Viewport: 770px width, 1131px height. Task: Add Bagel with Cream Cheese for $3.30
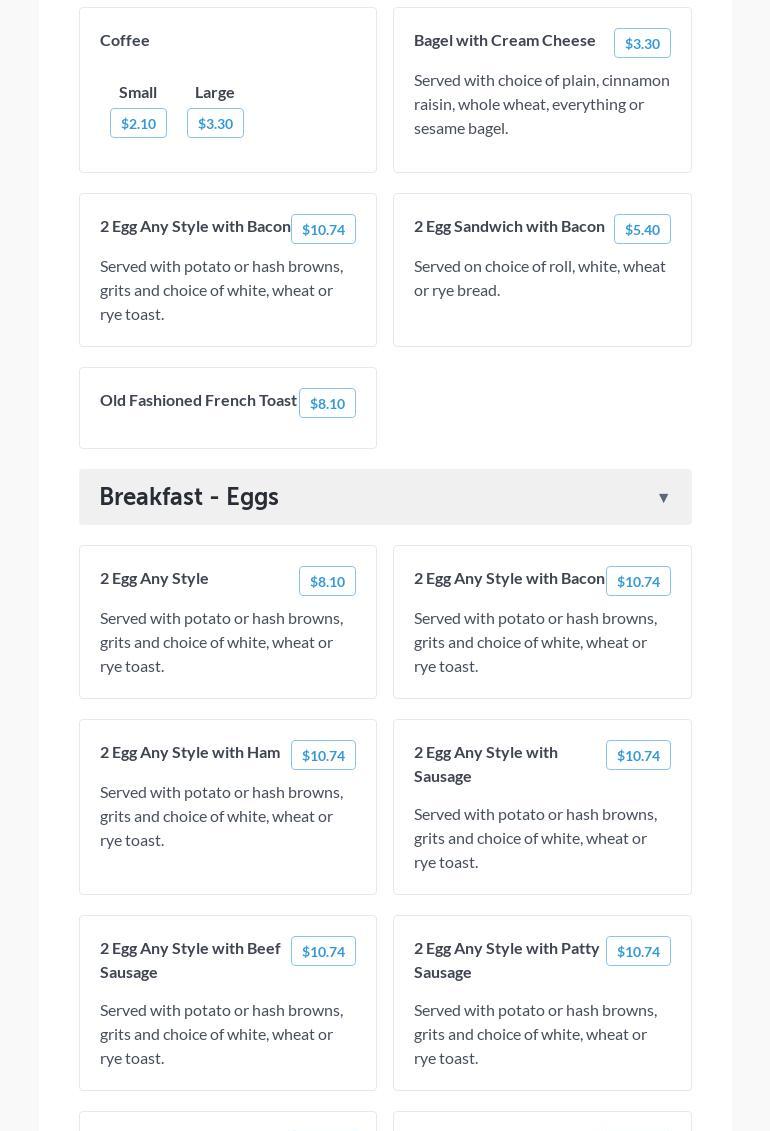click(642, 44)
